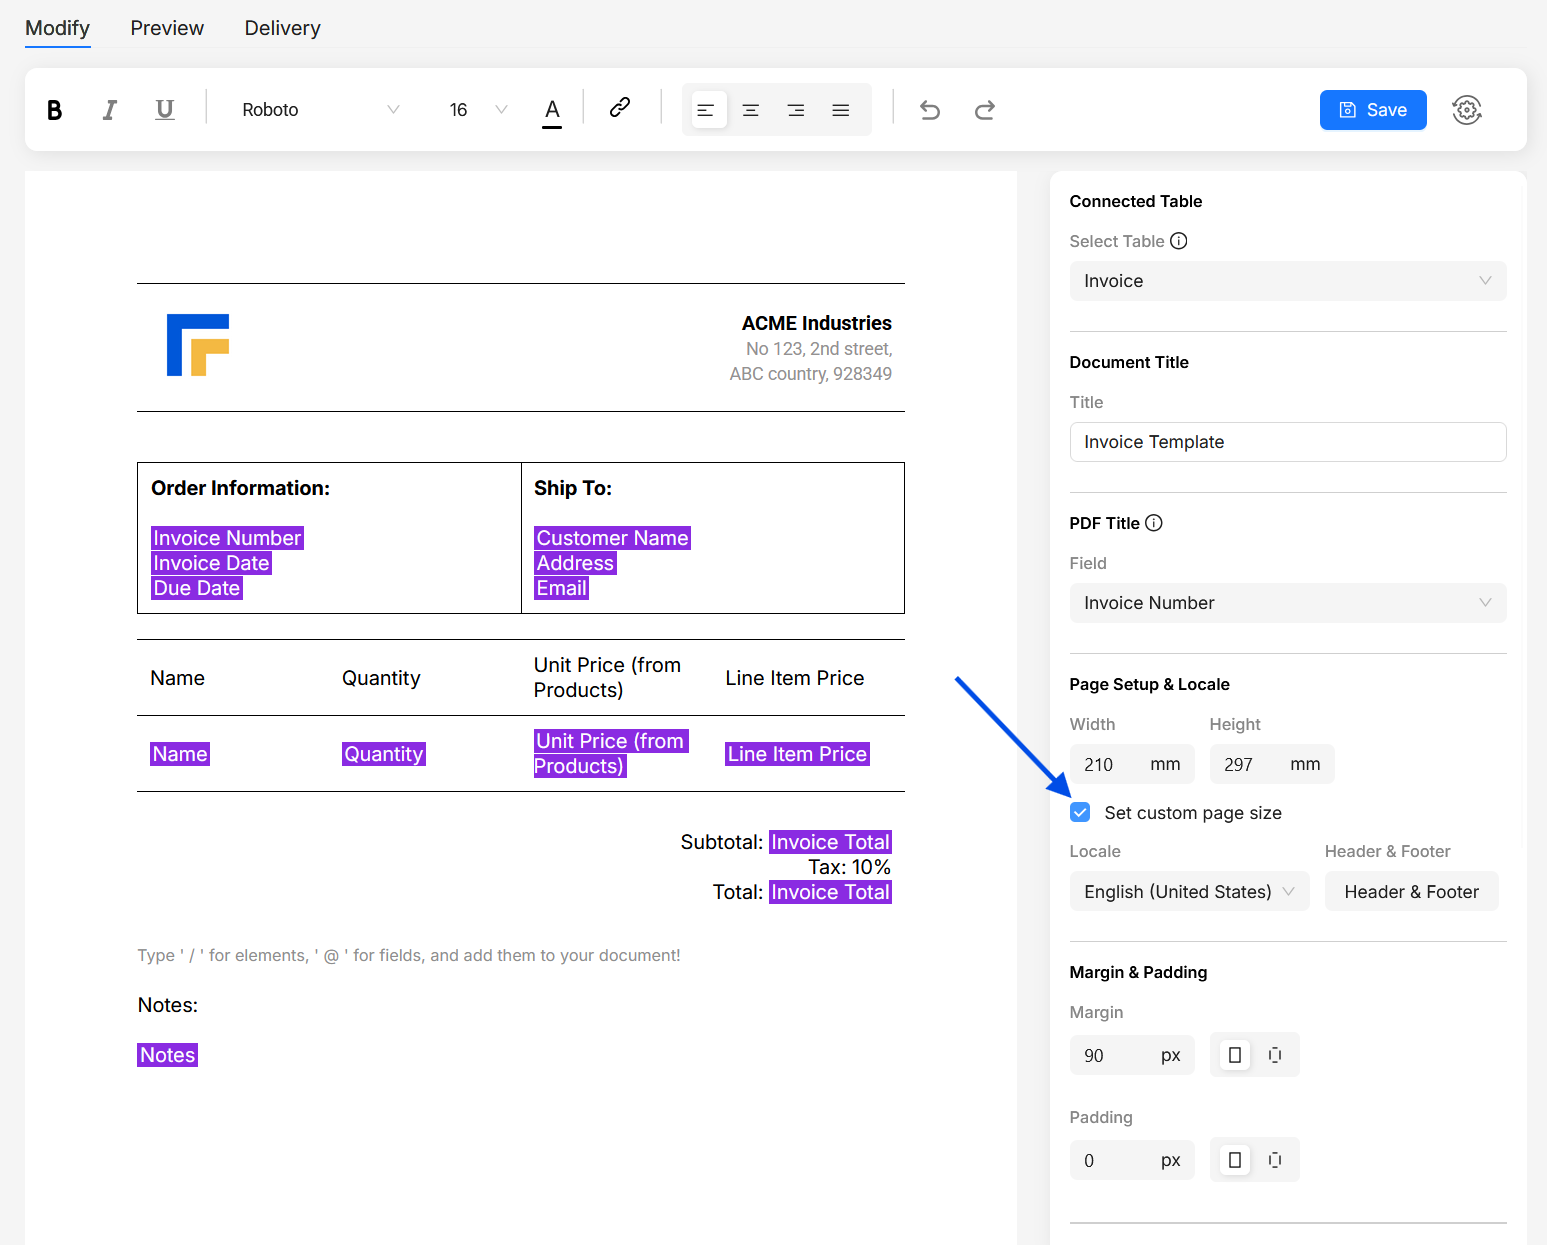Insert a hyperlink
Viewport: 1547px width, 1245px height.
pyautogui.click(x=620, y=107)
